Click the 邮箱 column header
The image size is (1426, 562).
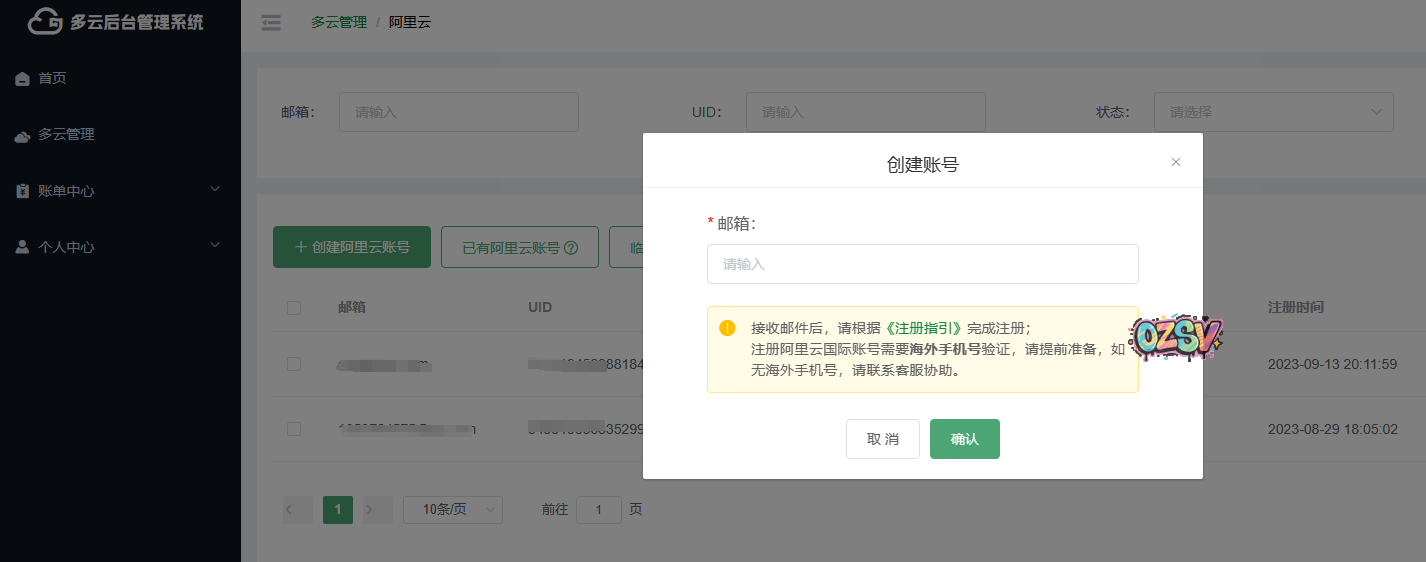pyautogui.click(x=352, y=307)
